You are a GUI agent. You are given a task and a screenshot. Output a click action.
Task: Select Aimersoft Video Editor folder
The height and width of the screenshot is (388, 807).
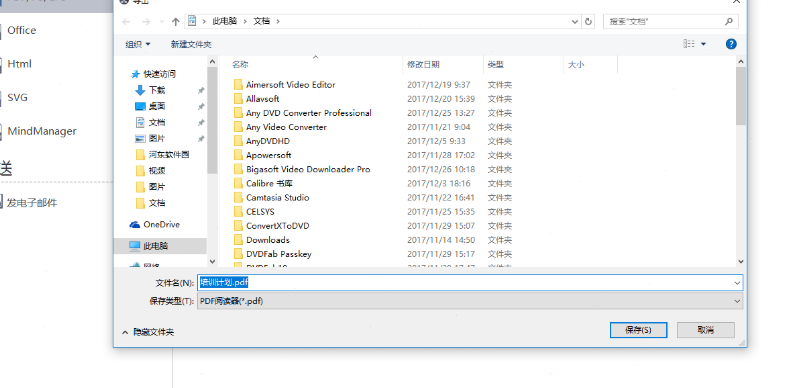tap(290, 84)
